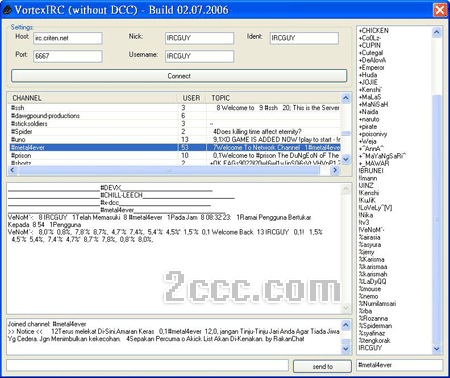Select user +Weja in user list
This screenshot has width=450, height=378.
click(368, 141)
